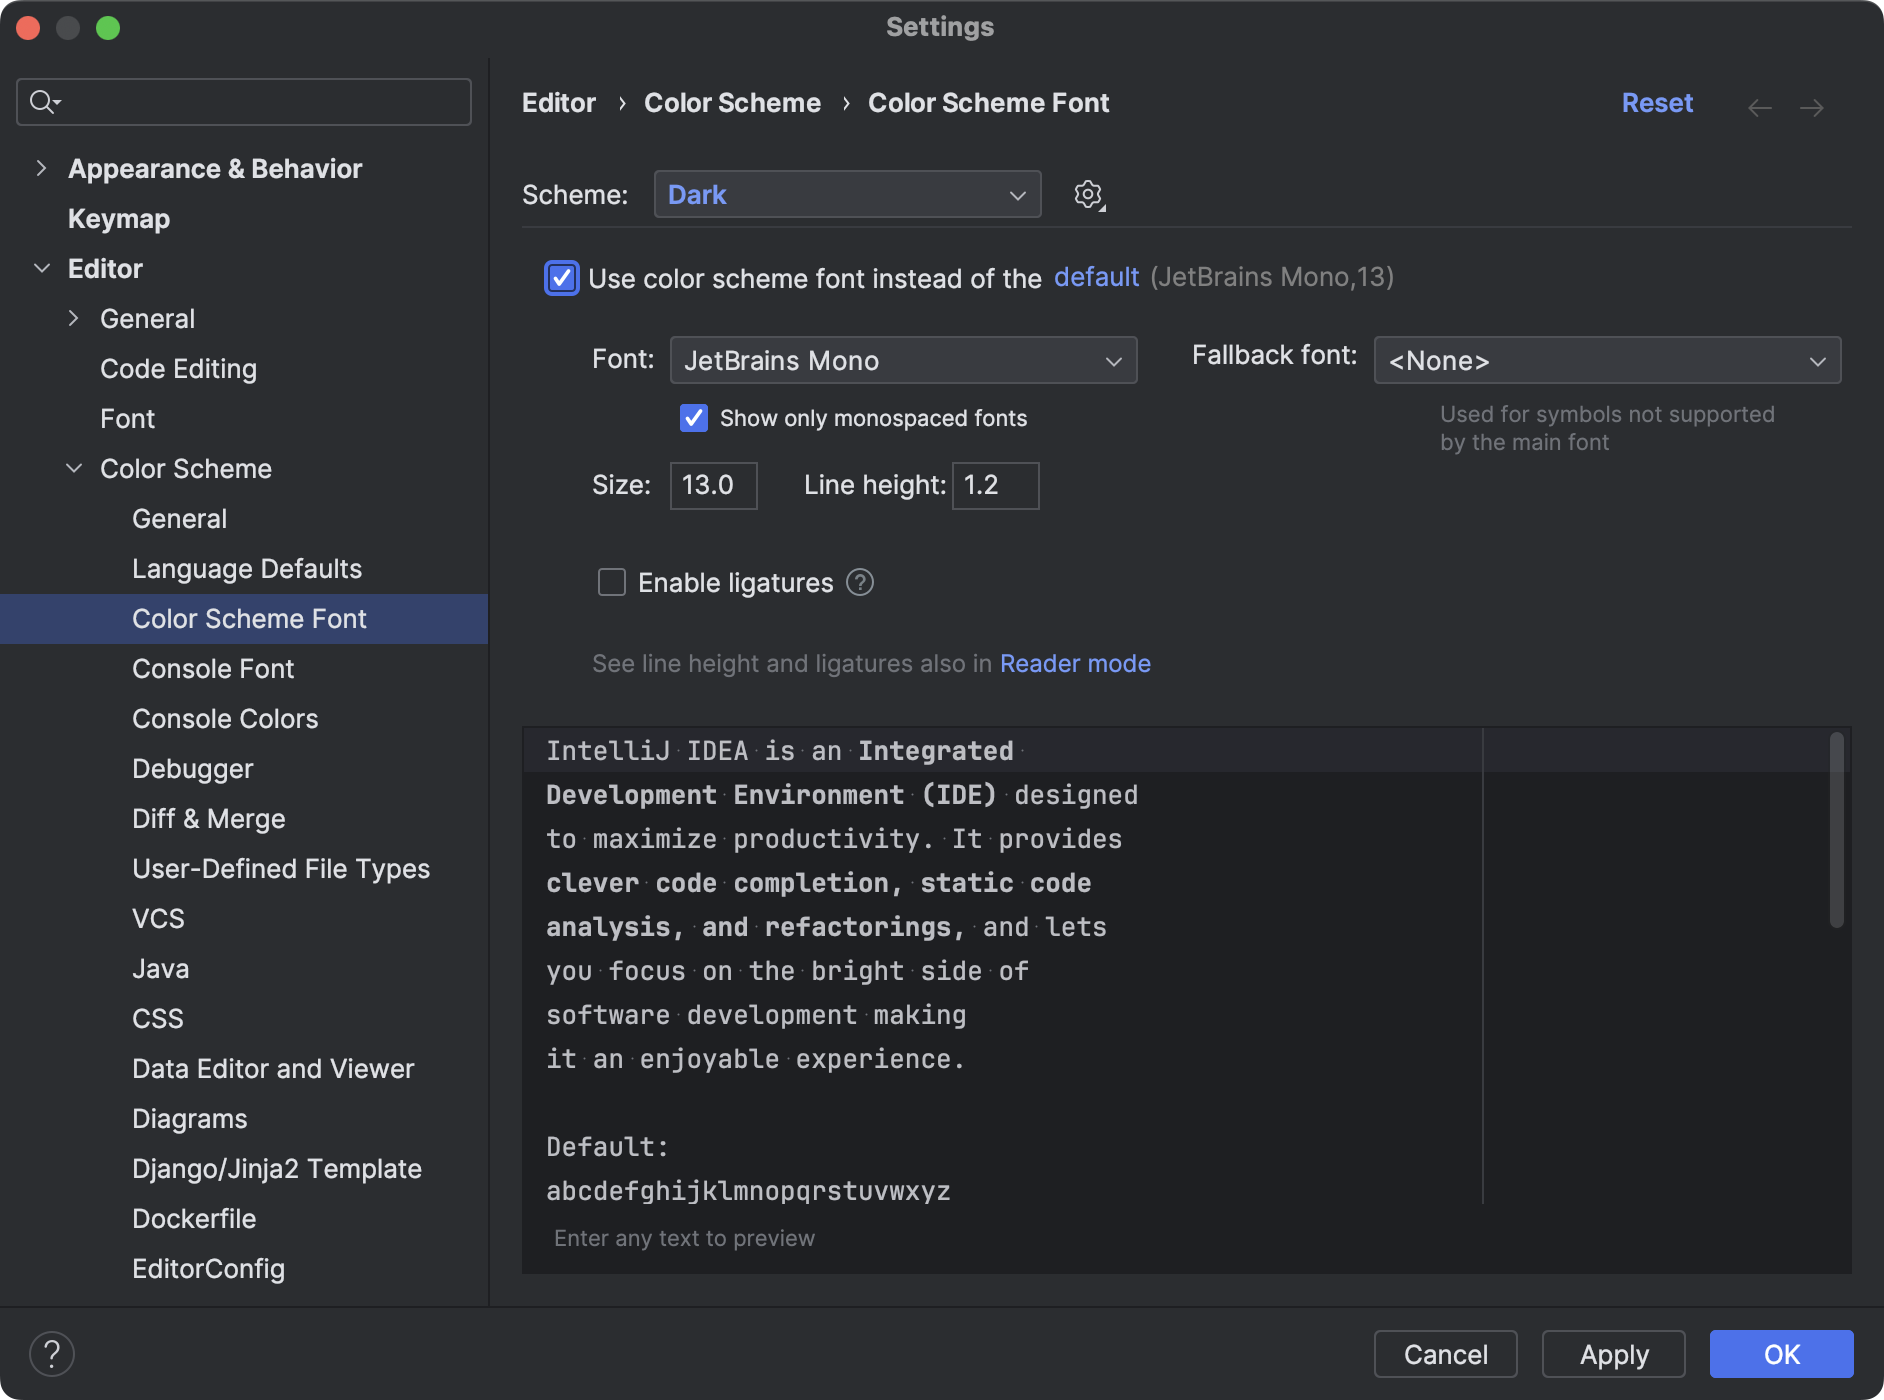Select Color Scheme in the breadcrumb path
The height and width of the screenshot is (1400, 1884).
pyautogui.click(x=732, y=102)
